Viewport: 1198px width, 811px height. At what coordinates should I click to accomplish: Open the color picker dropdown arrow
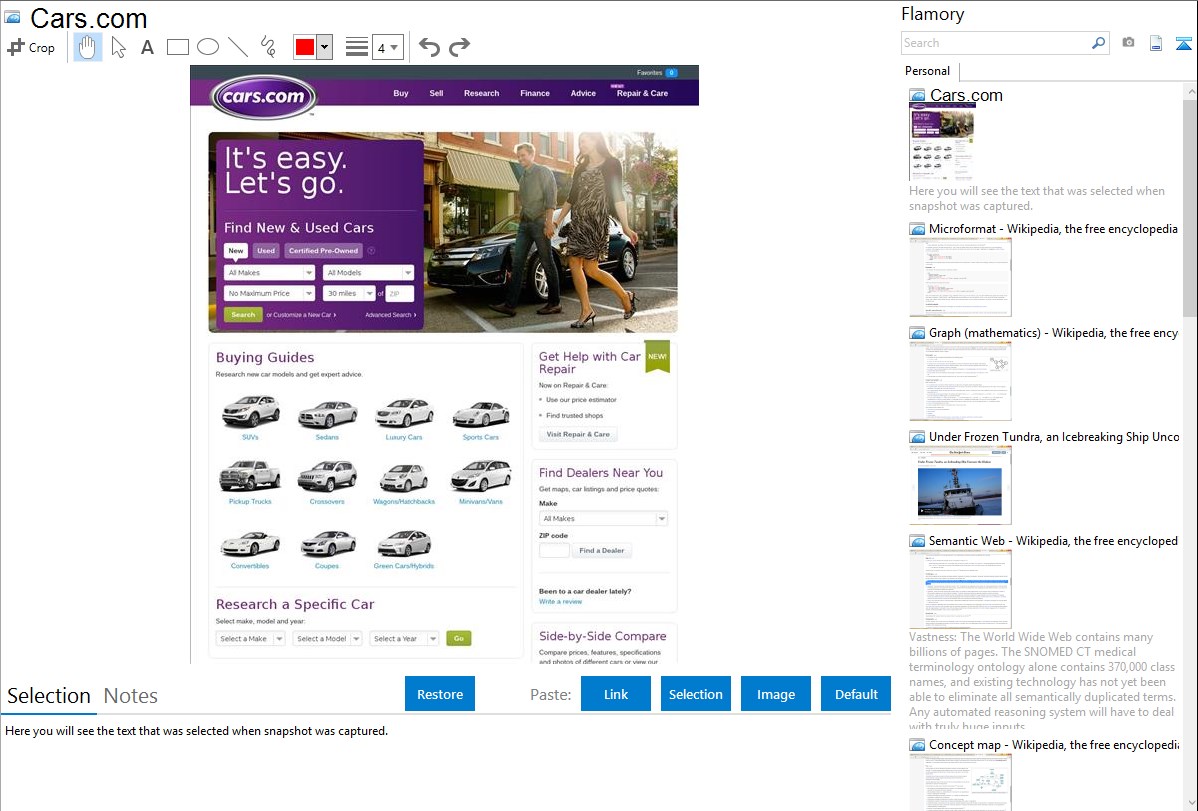325,47
